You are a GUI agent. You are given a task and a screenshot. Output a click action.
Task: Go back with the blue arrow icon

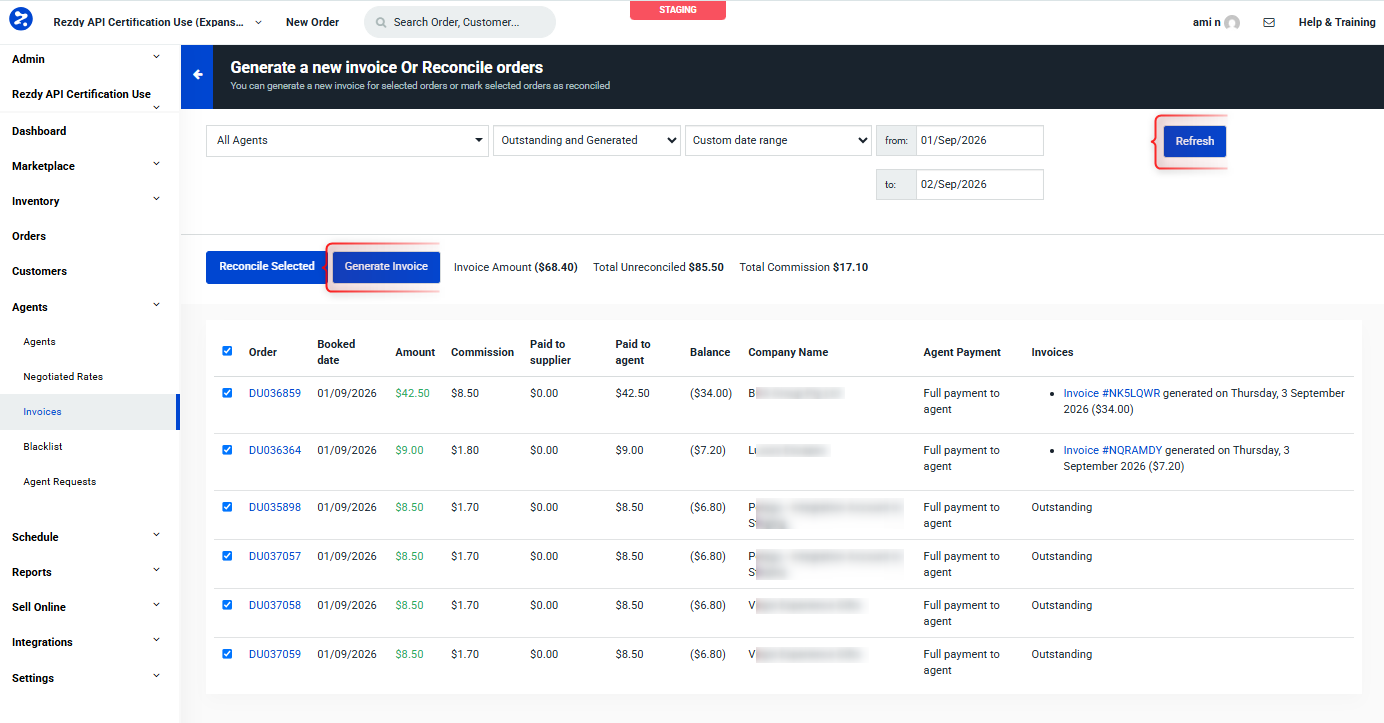click(x=197, y=75)
